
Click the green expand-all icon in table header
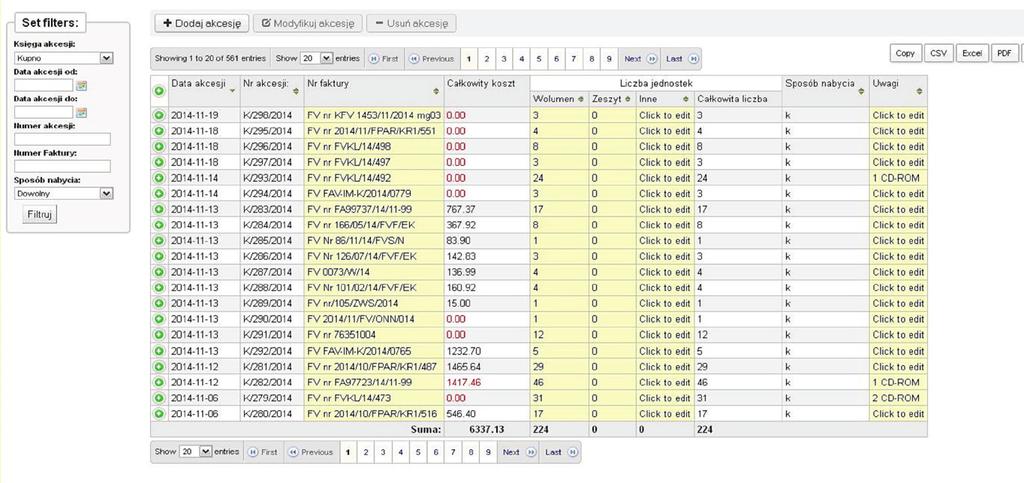[159, 91]
